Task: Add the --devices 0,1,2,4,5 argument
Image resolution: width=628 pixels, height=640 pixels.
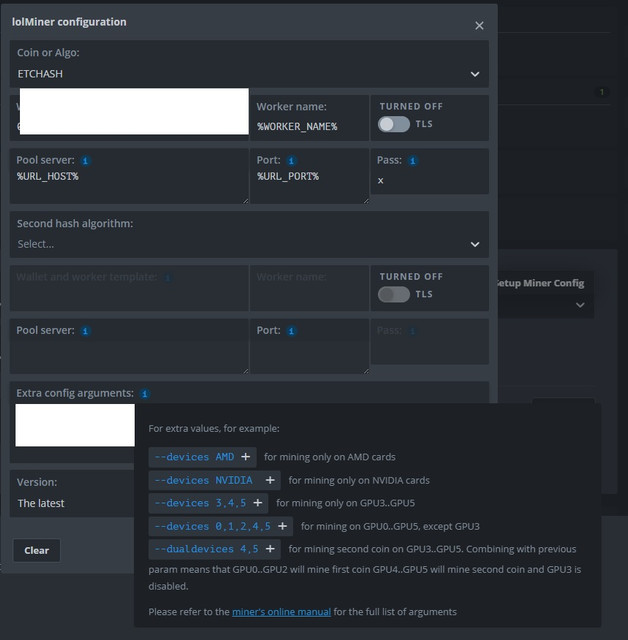Action: pos(282,526)
